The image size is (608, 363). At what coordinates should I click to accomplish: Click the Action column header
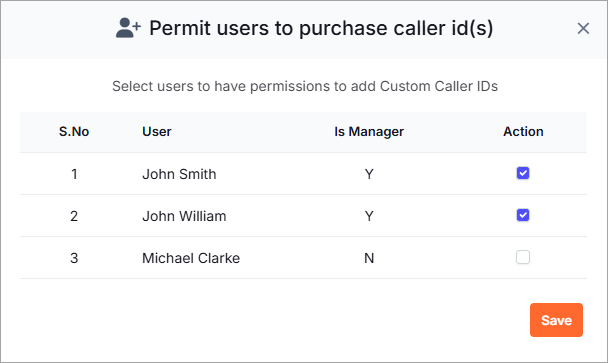[523, 131]
